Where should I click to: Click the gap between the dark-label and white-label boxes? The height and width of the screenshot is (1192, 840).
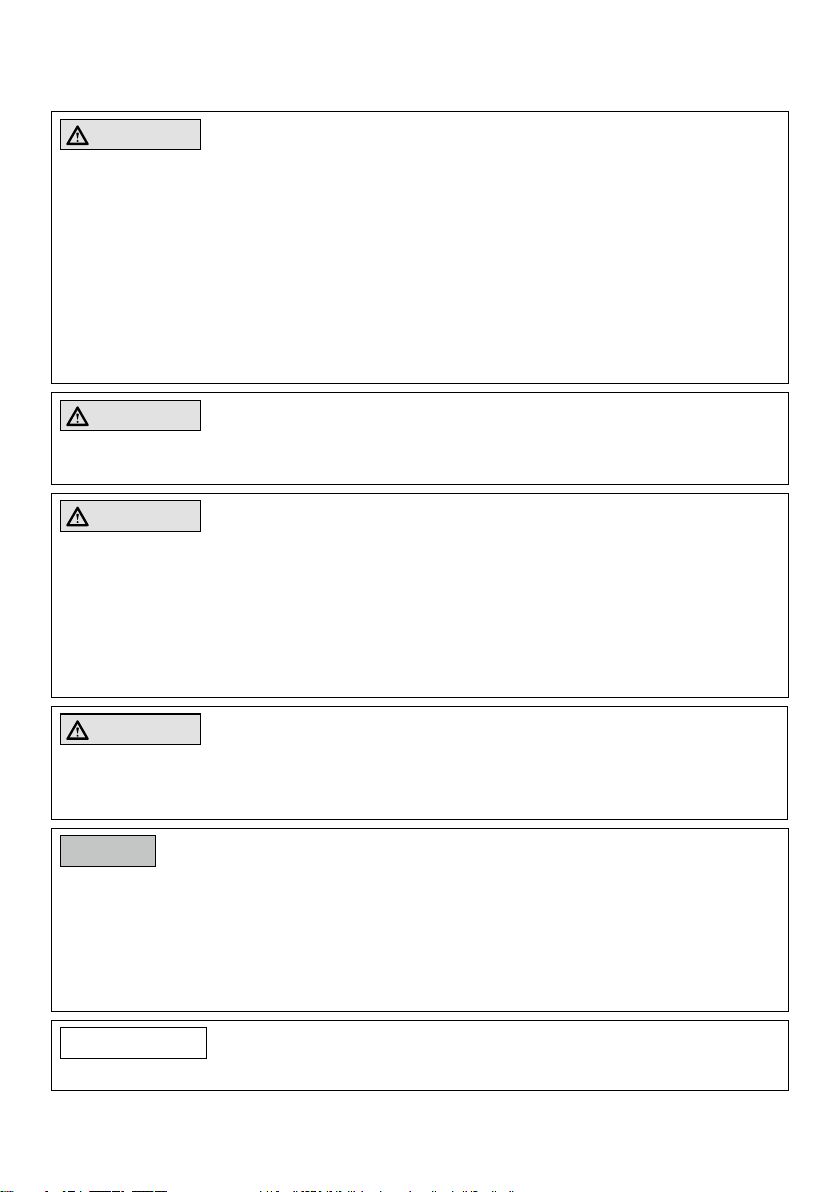(x=420, y=1016)
